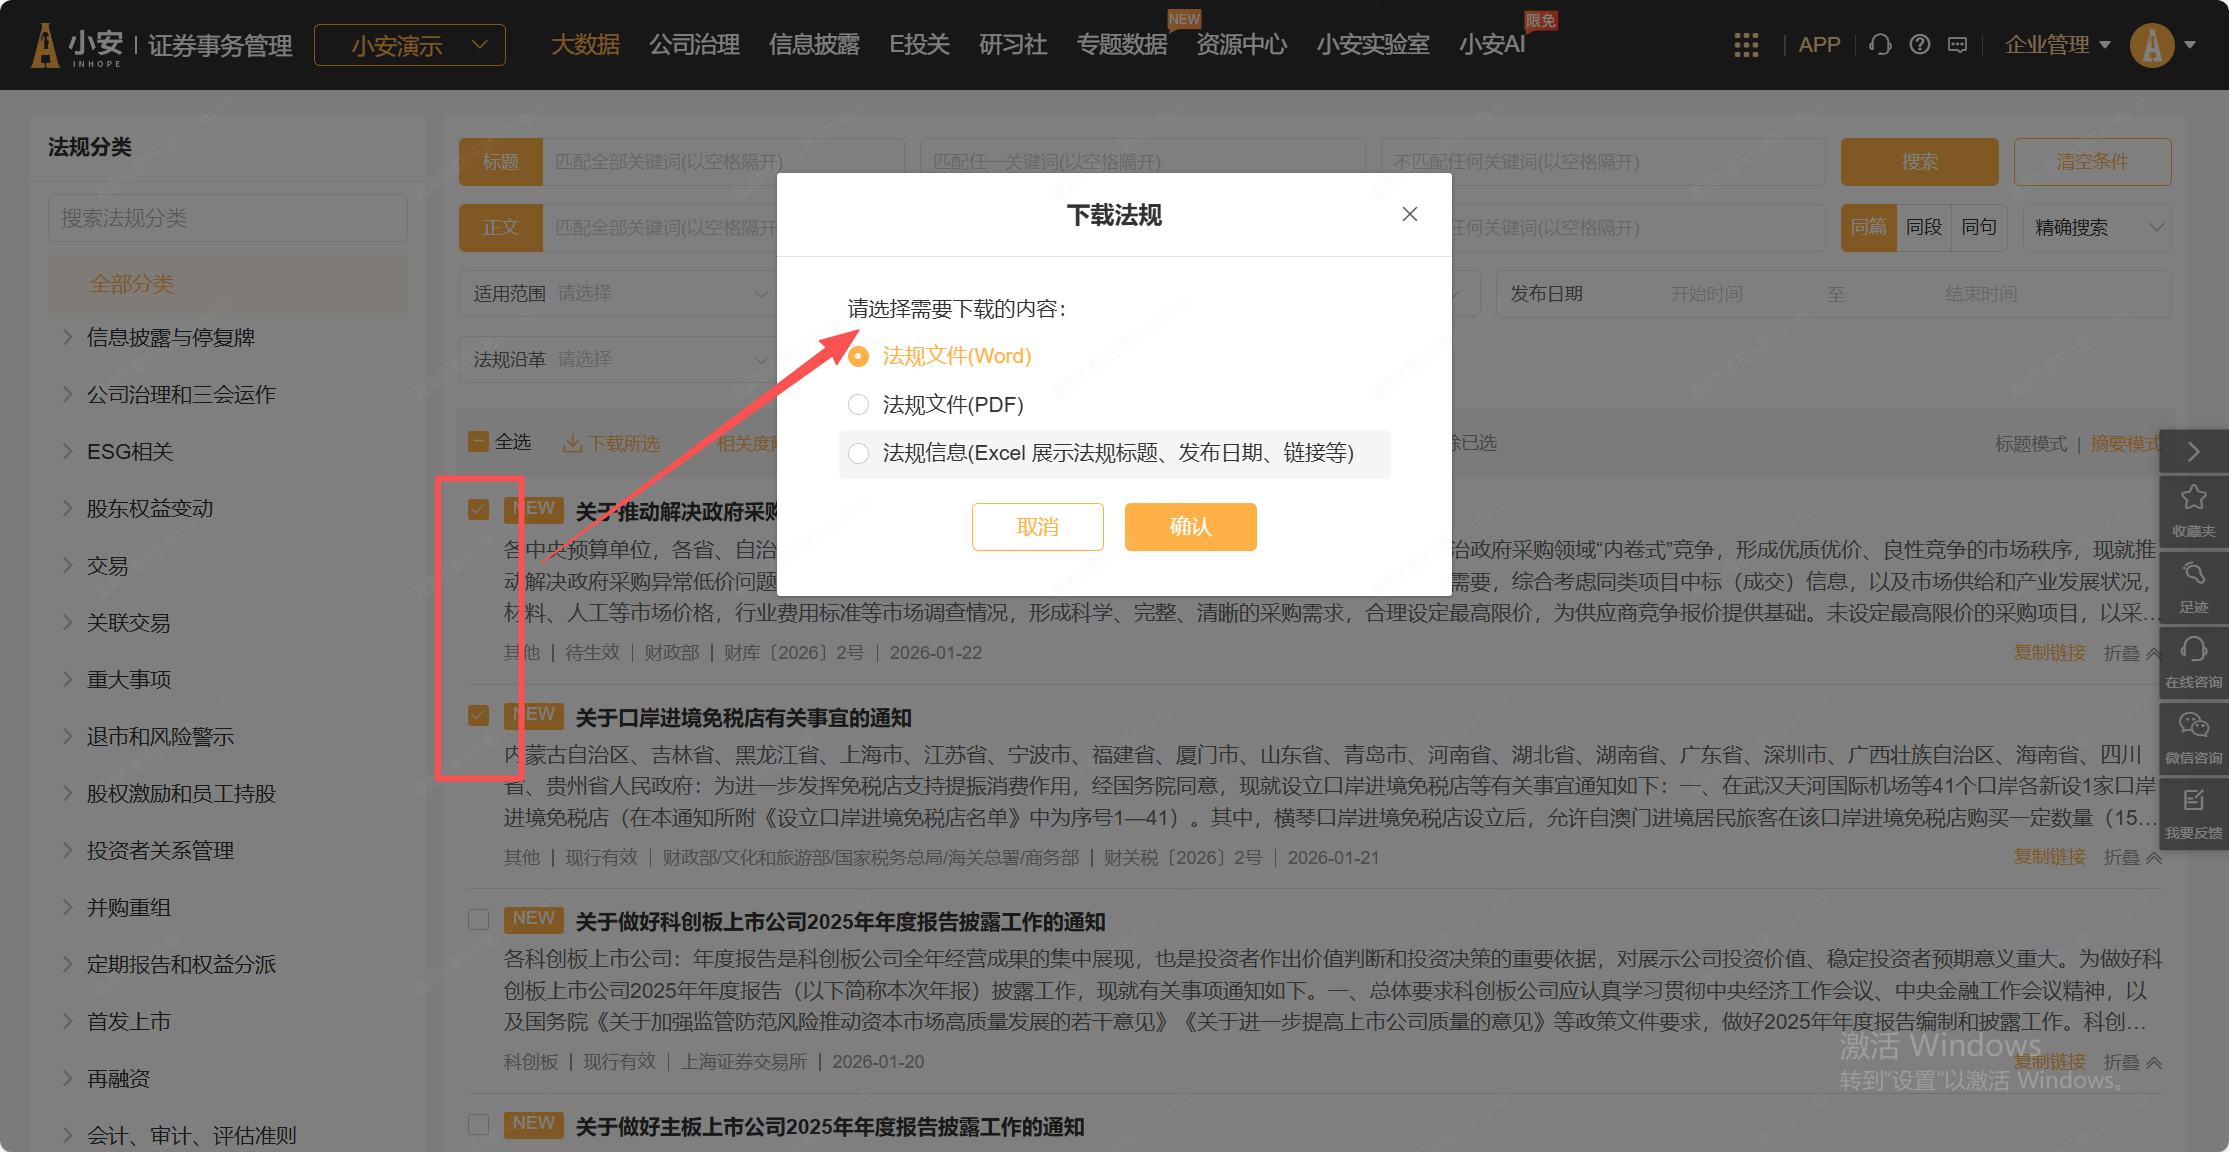The width and height of the screenshot is (2229, 1152).
Task: Open 公司治理 menu item
Action: 694,45
